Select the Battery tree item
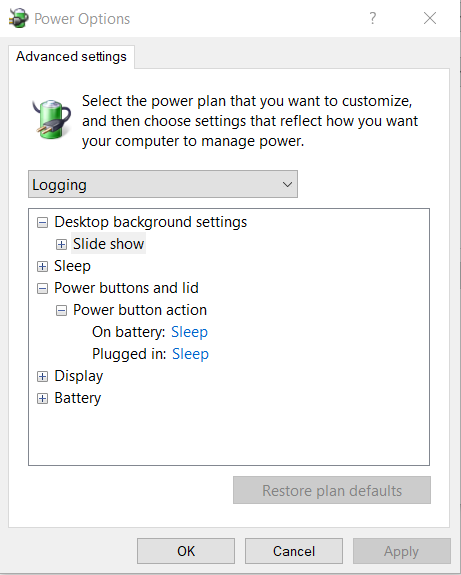The width and height of the screenshot is (461, 575). tap(78, 398)
